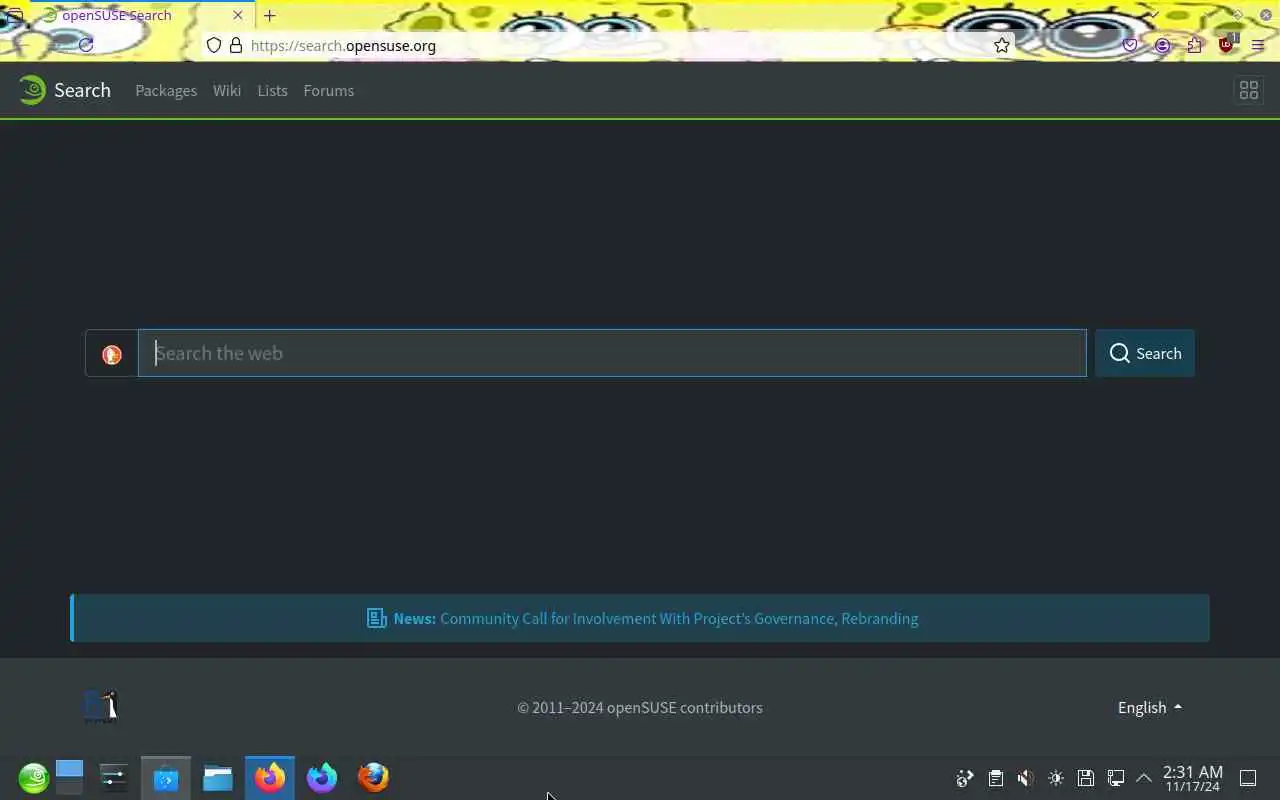Open System Settings from taskbar

point(114,777)
